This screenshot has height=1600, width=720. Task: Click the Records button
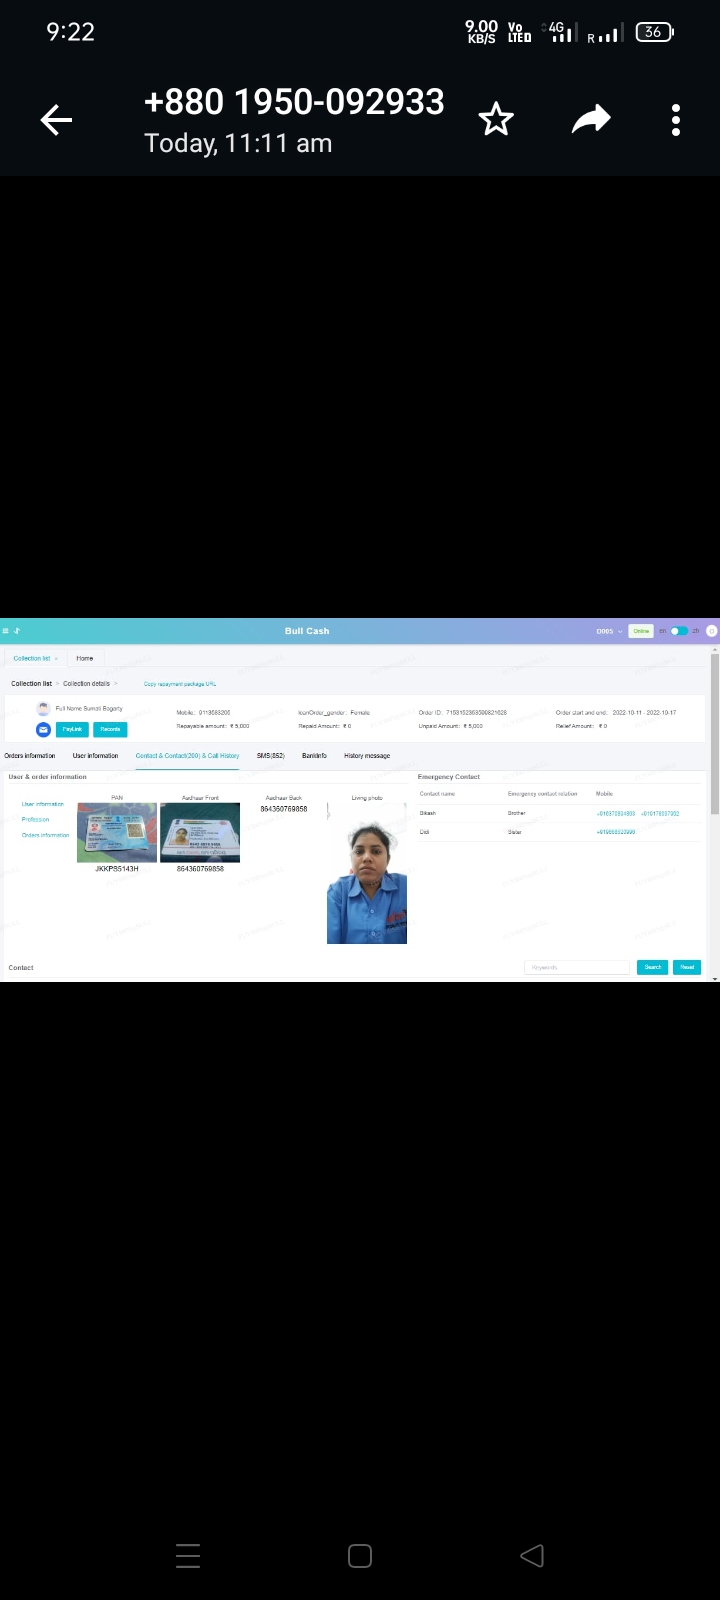[110, 729]
